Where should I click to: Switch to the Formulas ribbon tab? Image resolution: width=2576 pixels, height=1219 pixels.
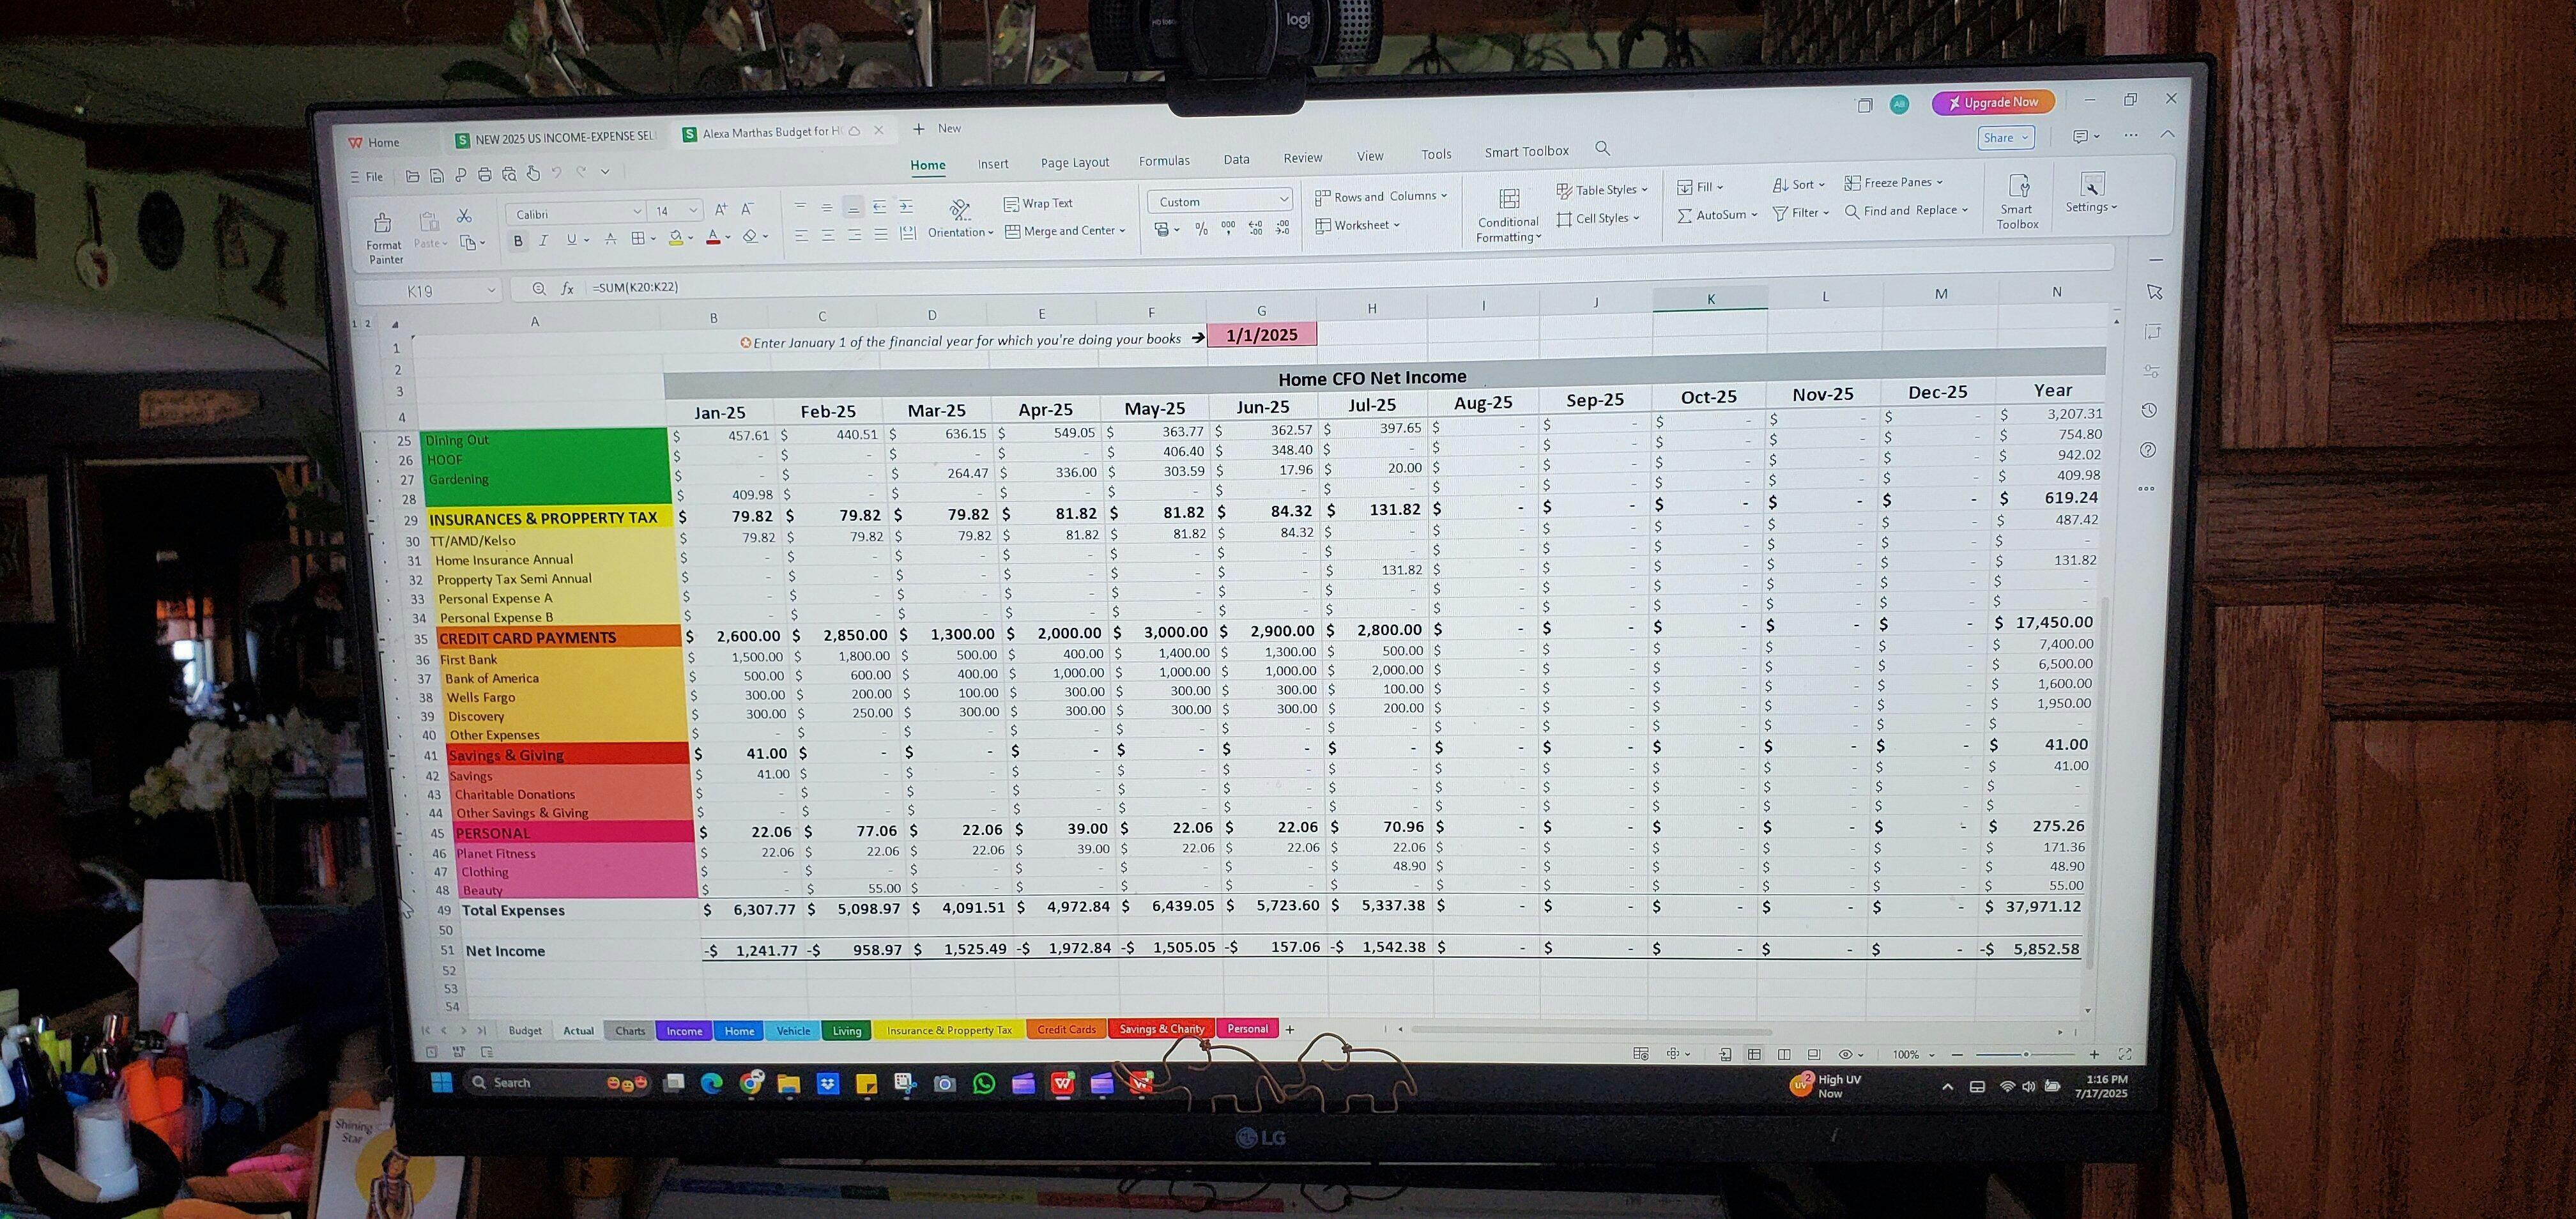tap(1164, 161)
